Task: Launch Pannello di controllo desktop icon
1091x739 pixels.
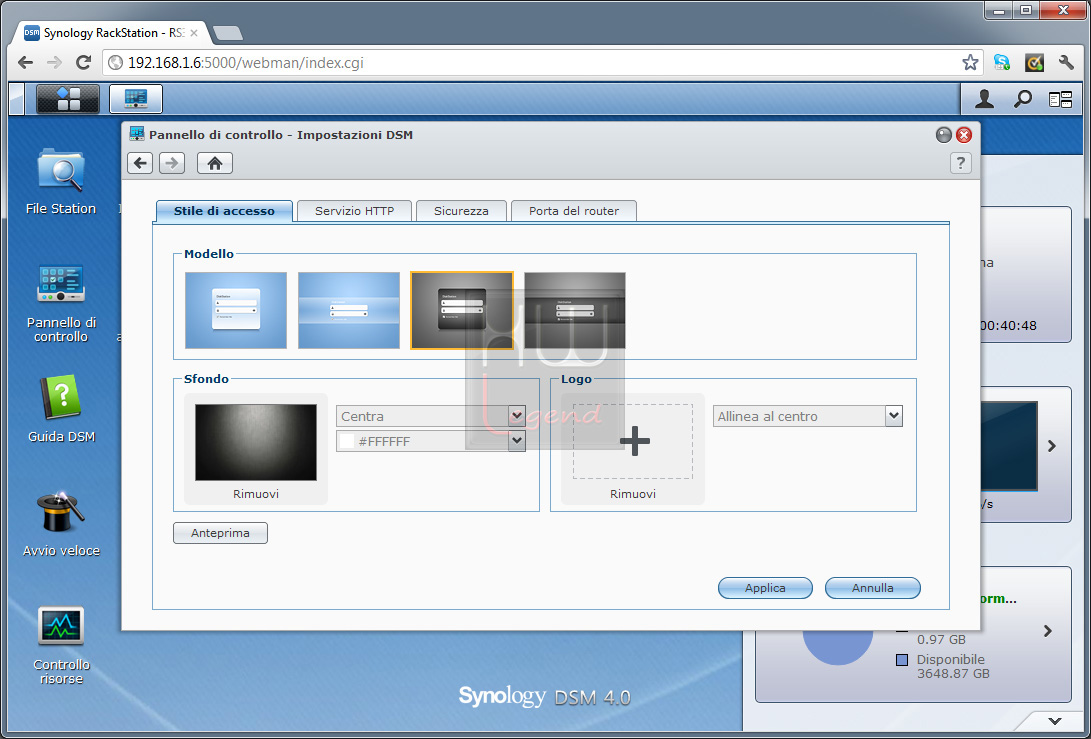Action: tap(61, 303)
